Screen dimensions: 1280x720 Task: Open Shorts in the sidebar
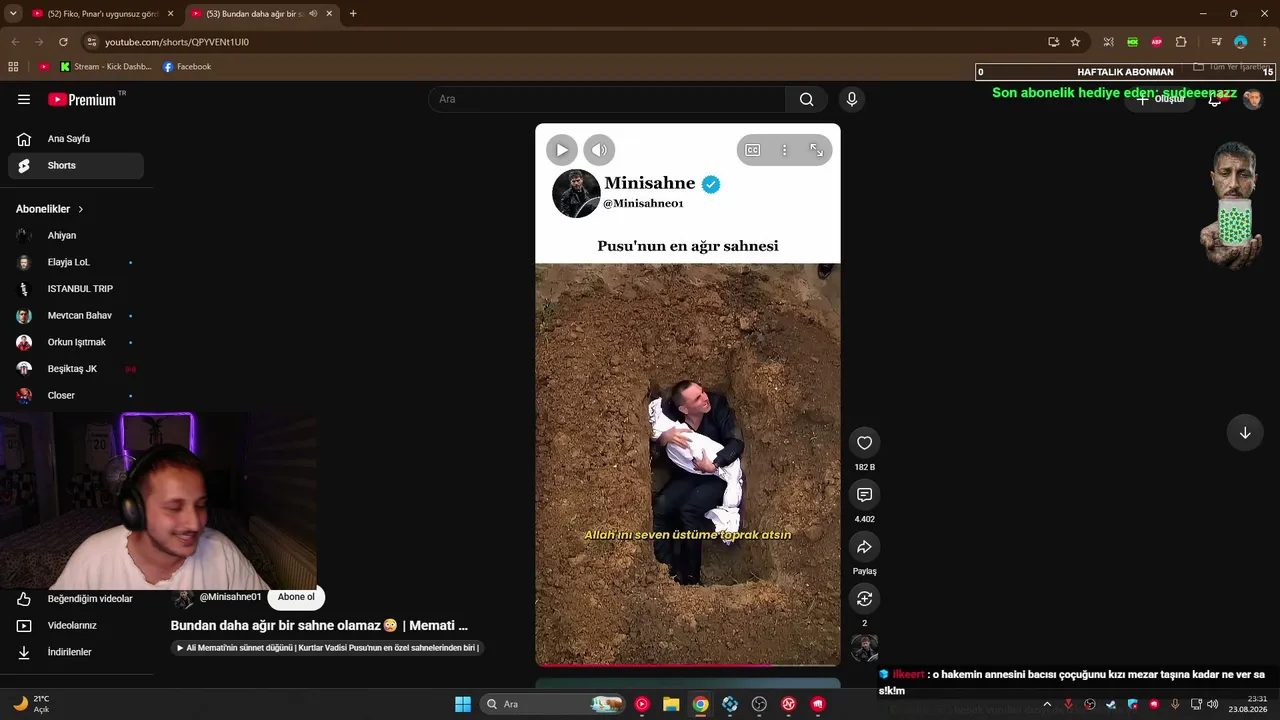[x=76, y=166]
